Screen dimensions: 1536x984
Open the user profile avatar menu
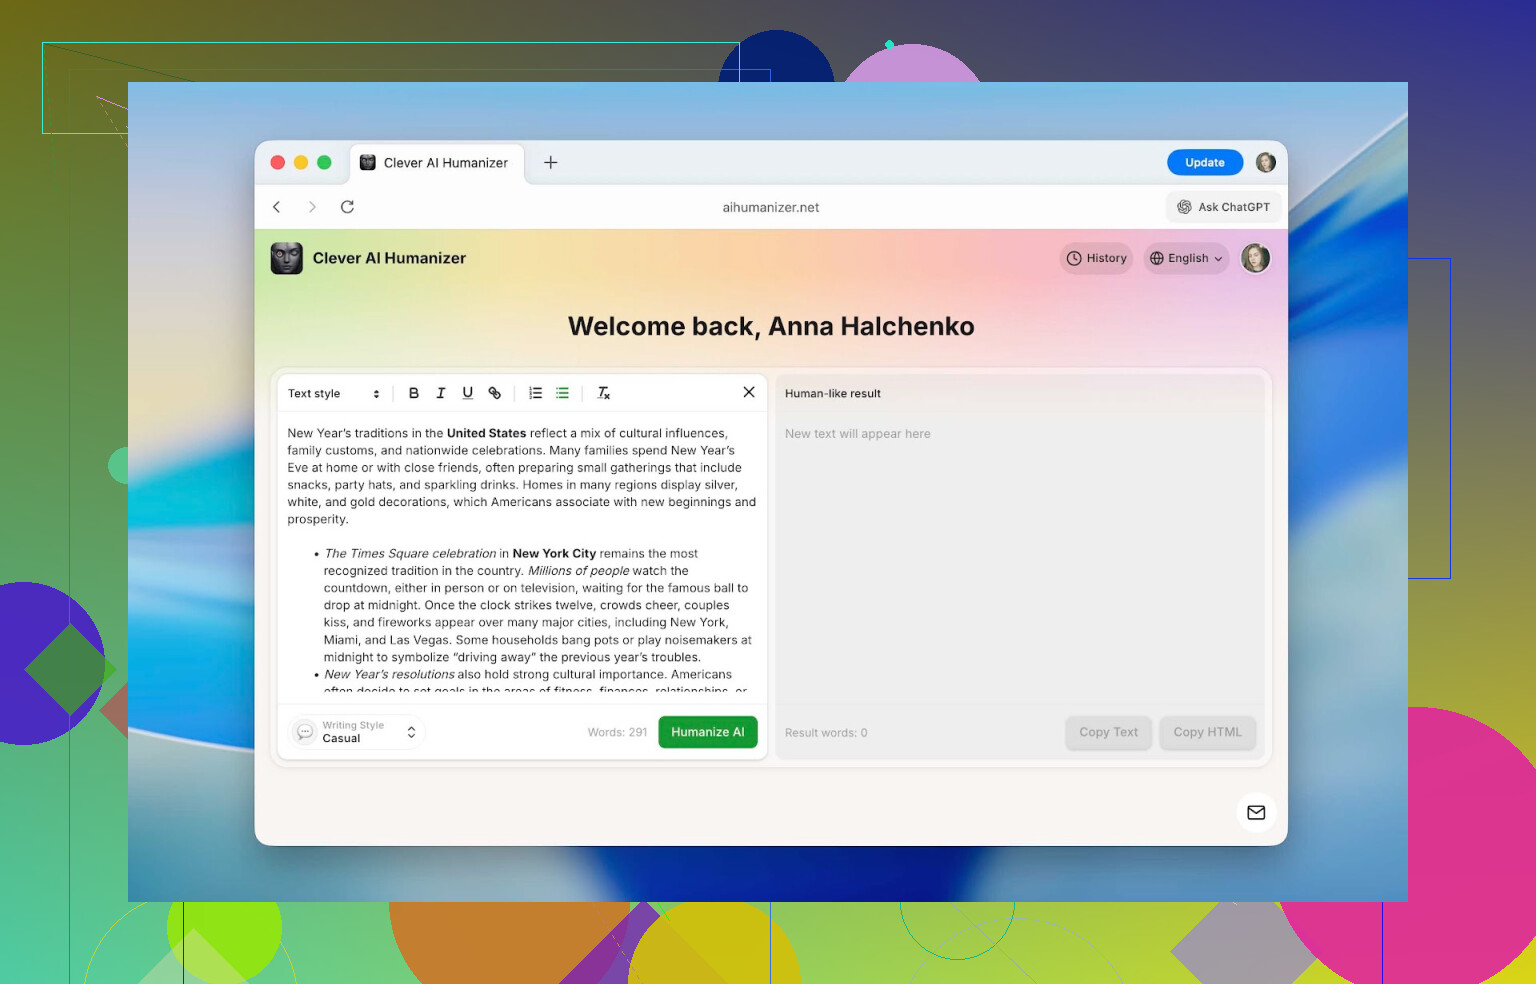click(1255, 258)
